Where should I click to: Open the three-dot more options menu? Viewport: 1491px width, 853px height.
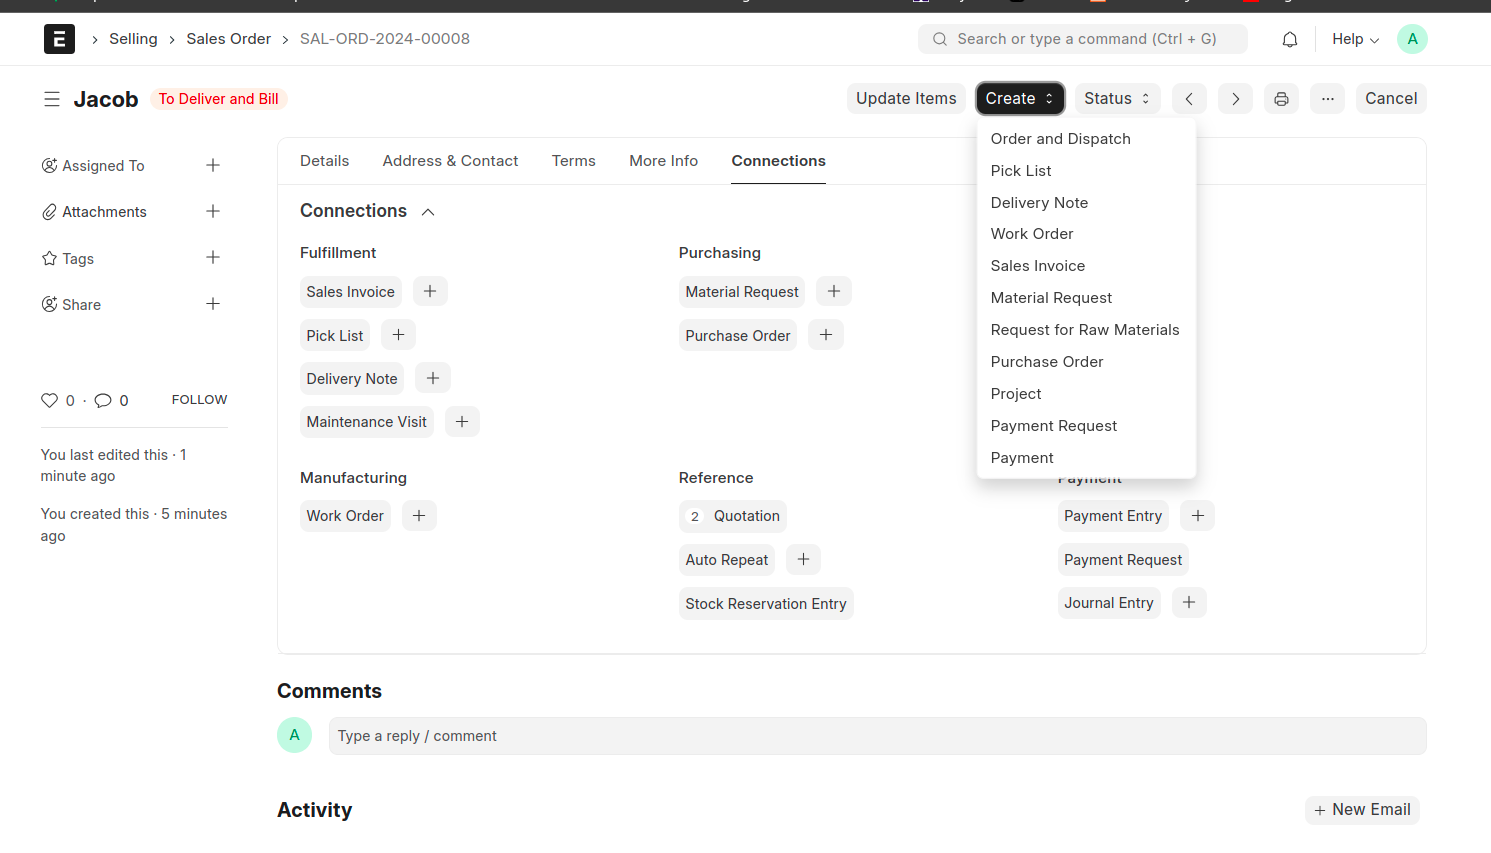(1327, 99)
